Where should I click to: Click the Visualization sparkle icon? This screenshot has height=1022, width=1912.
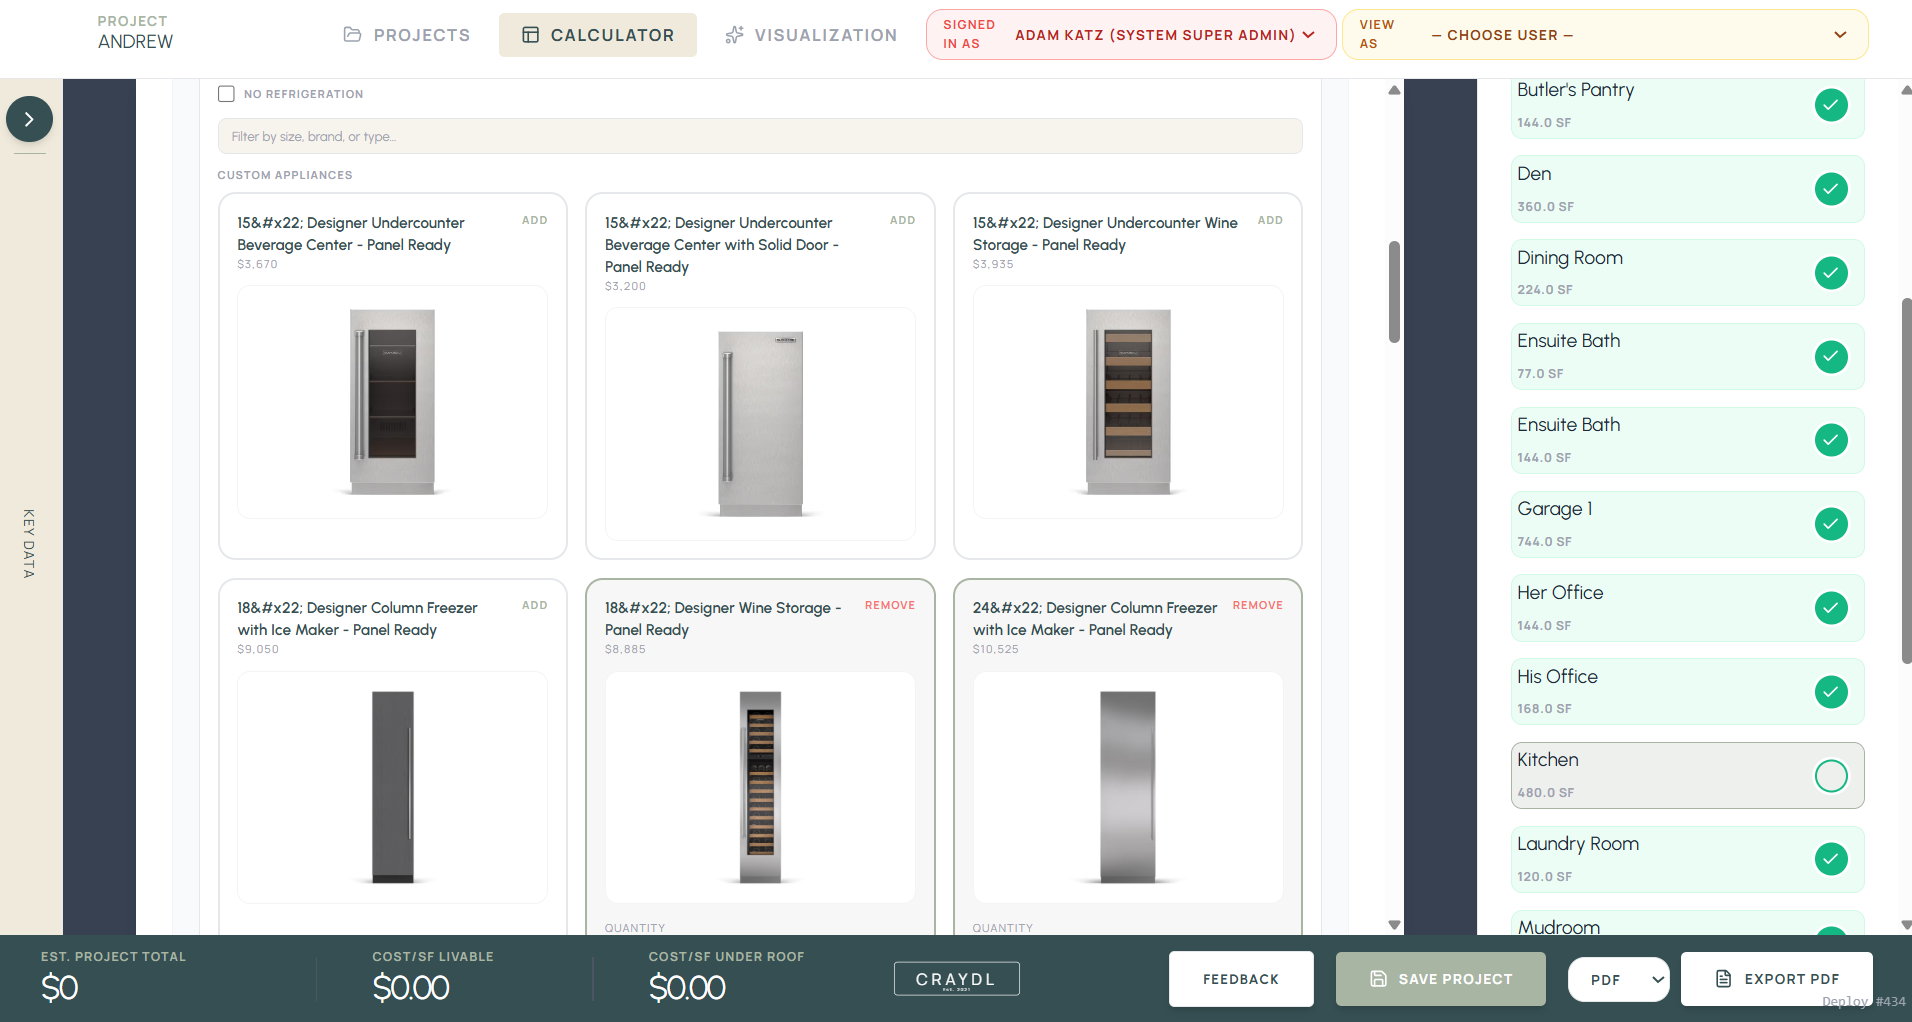coord(735,35)
